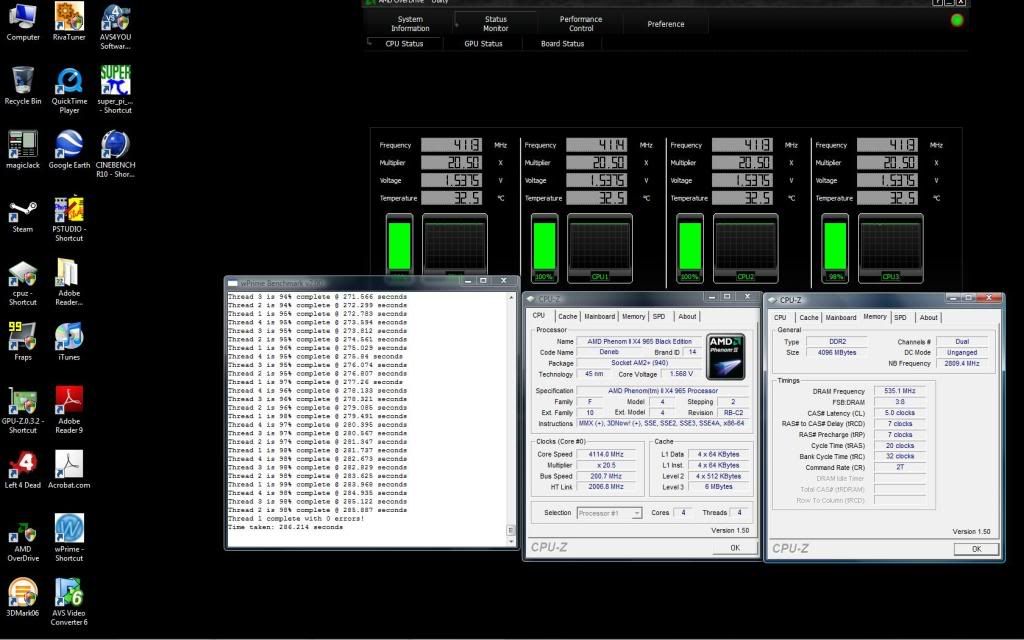Open the Board Status sub-tab
This screenshot has width=1024, height=640.
coord(562,44)
